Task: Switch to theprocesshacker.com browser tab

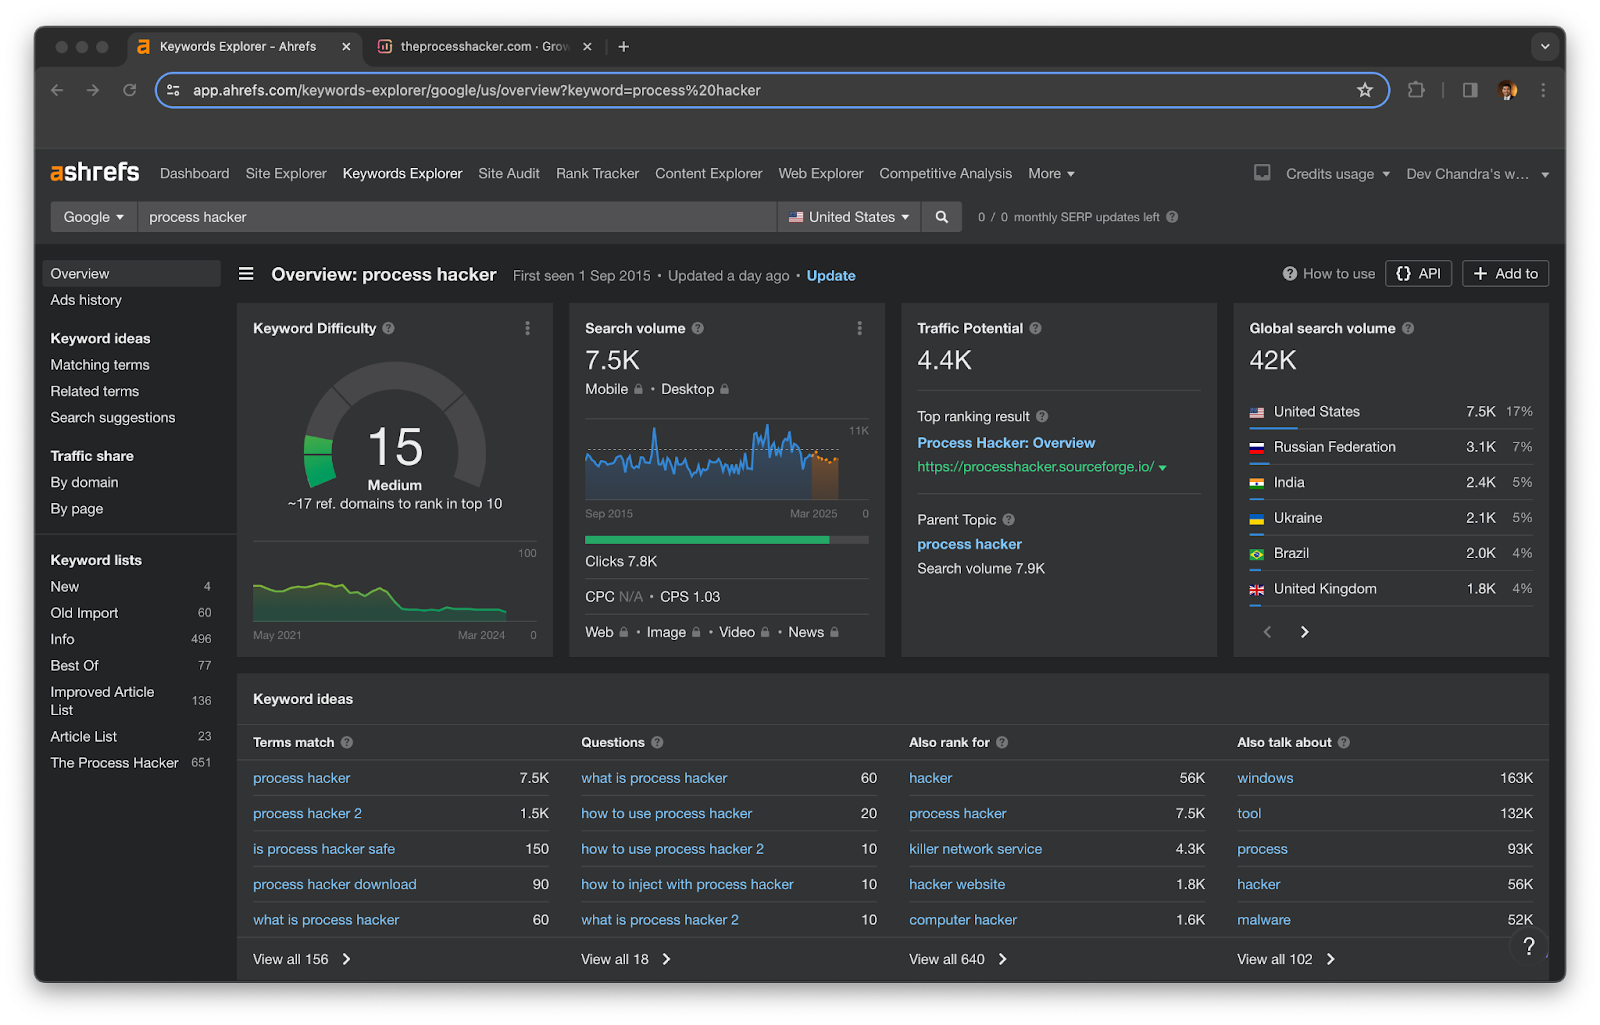Action: pyautogui.click(x=485, y=46)
